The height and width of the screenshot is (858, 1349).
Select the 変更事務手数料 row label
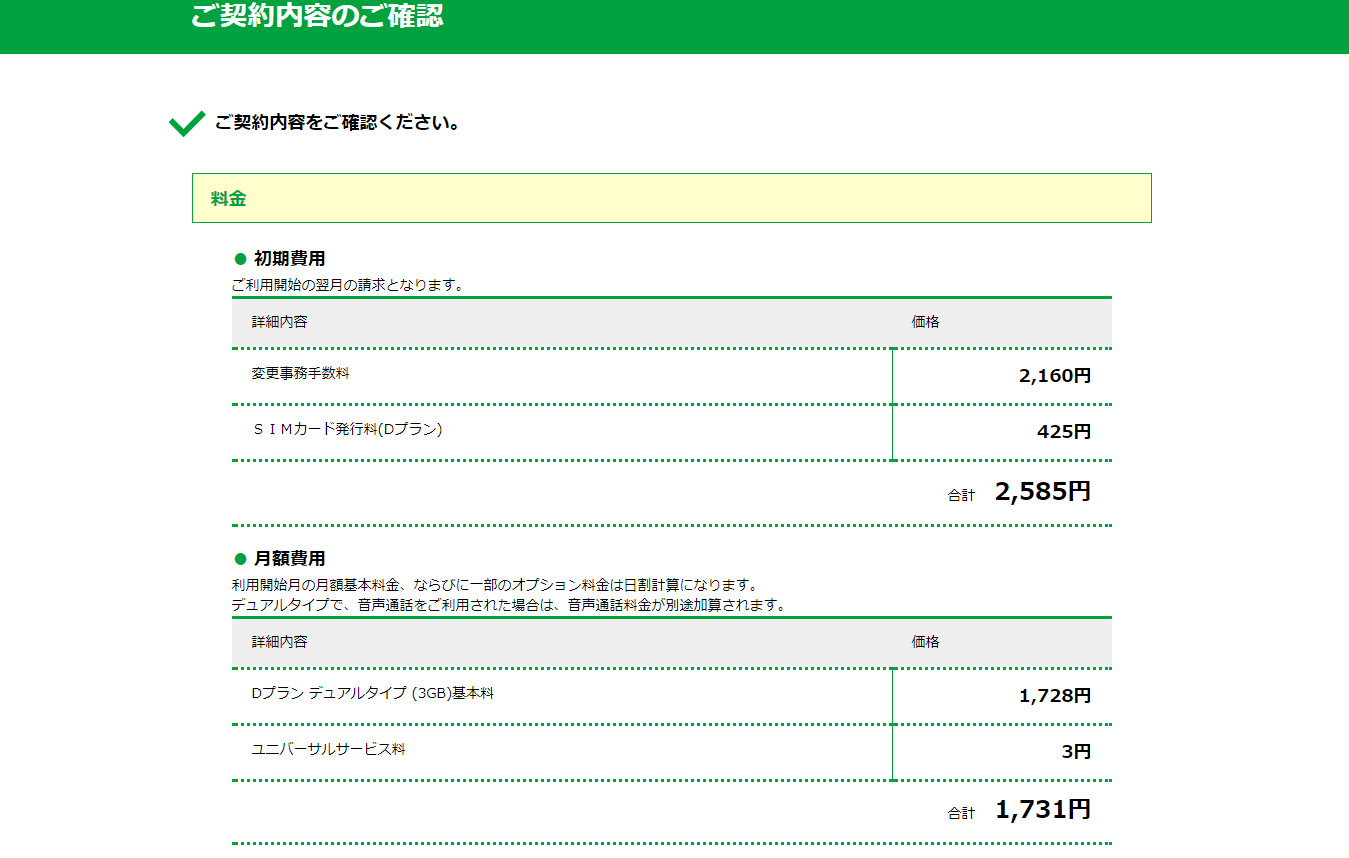[x=301, y=374]
